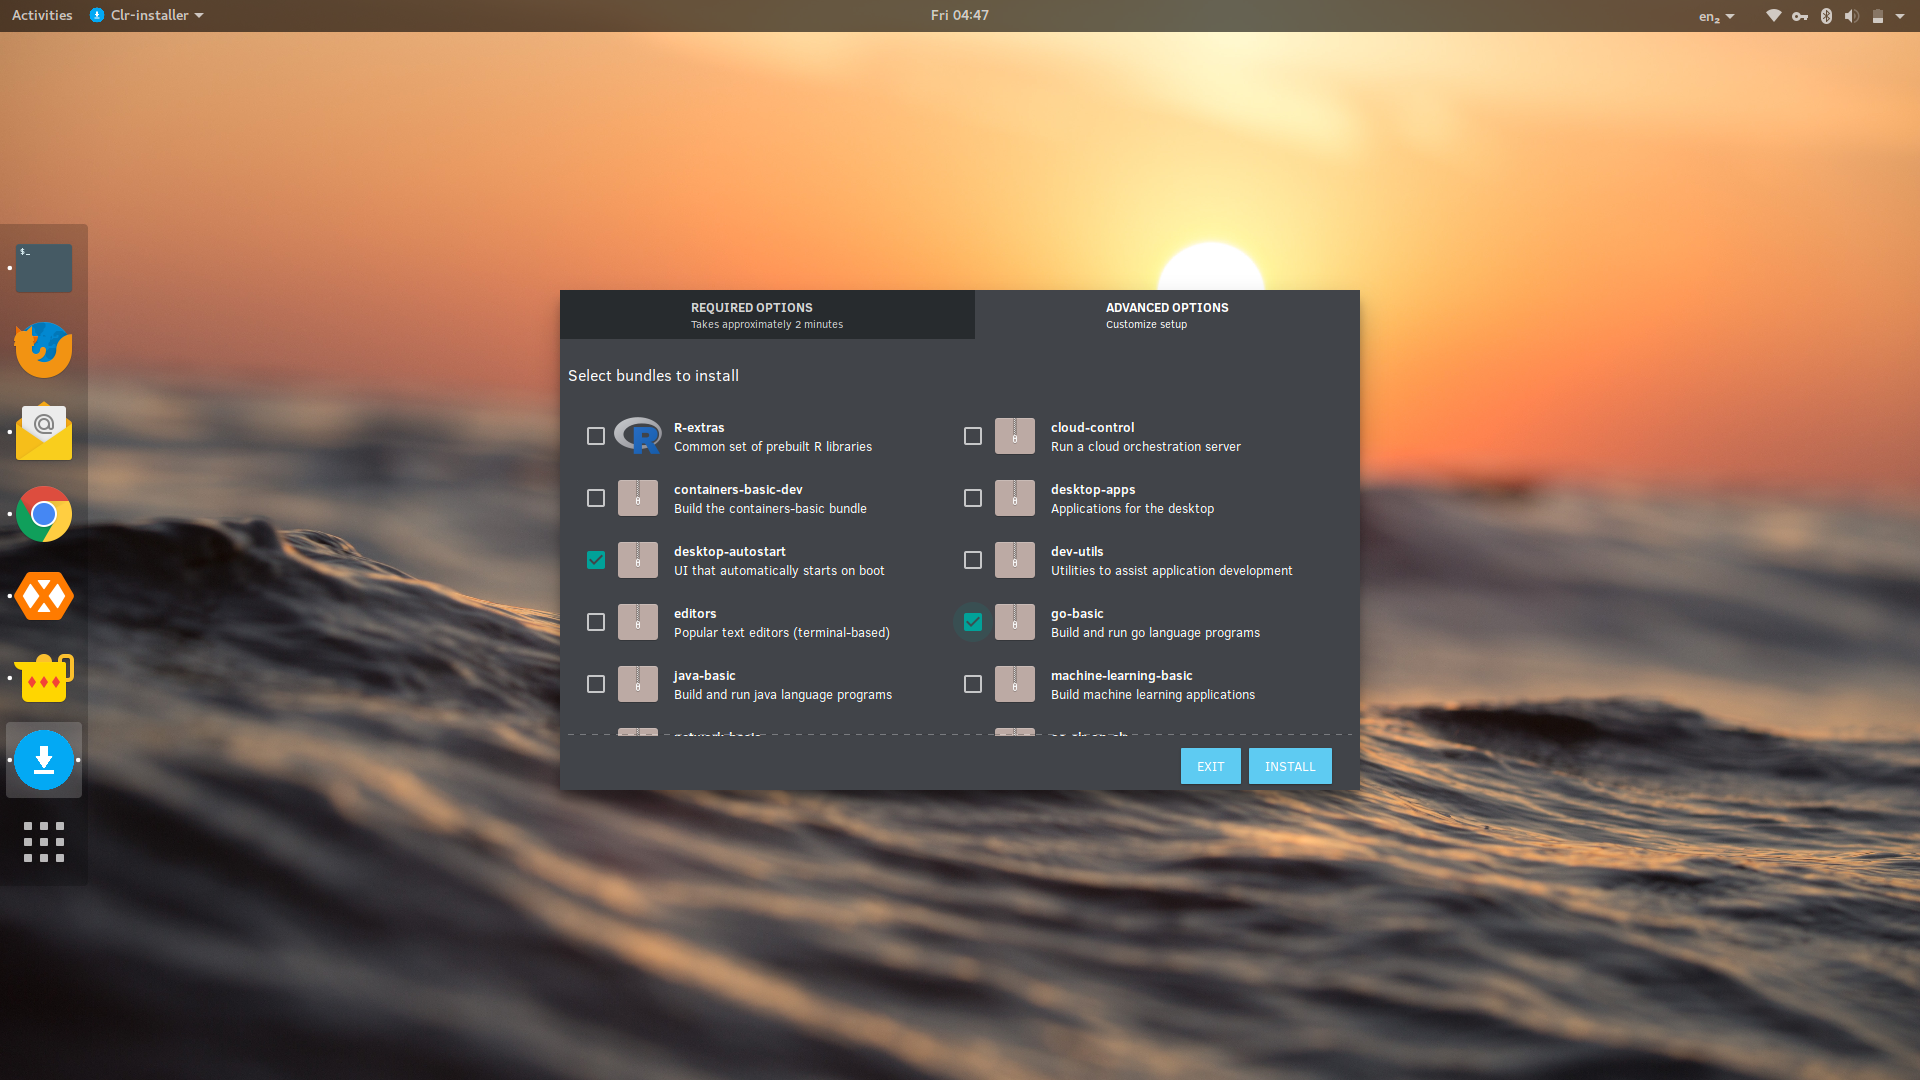Image resolution: width=1920 pixels, height=1080 pixels.
Task: Click the VPN key icon in top bar
Action: pos(1800,15)
